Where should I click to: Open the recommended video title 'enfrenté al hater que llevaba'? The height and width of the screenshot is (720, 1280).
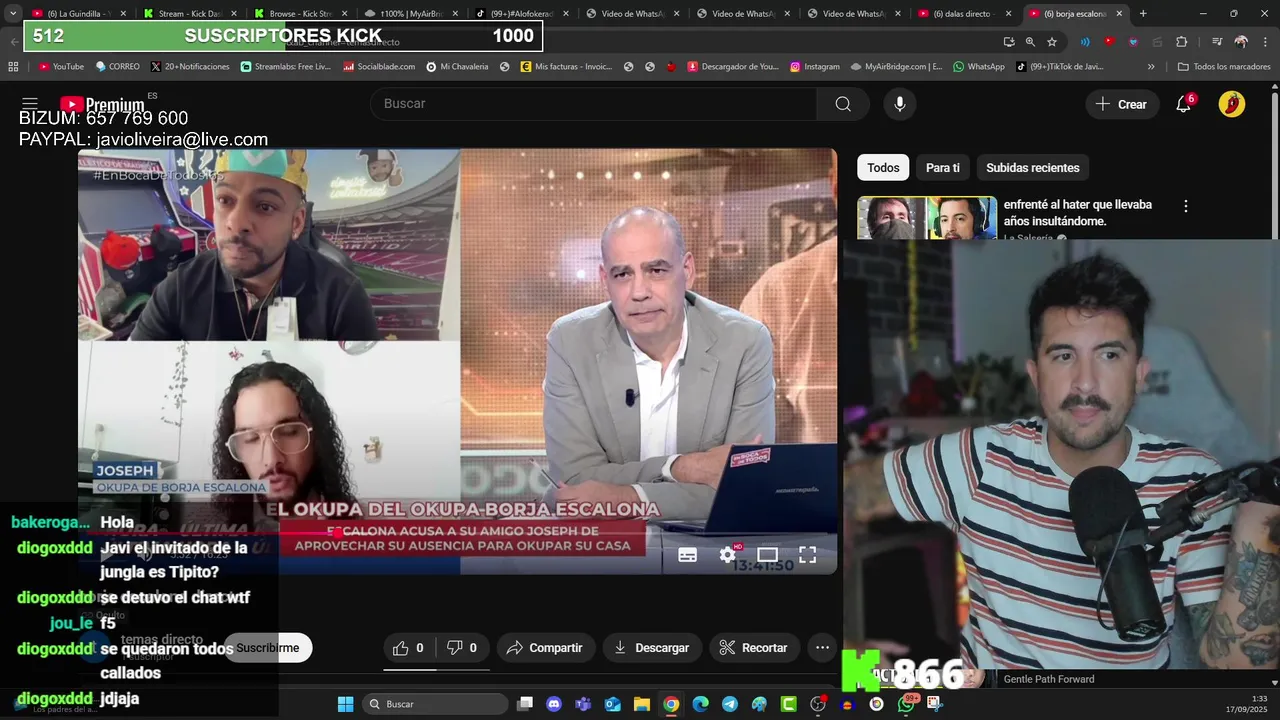1078,213
